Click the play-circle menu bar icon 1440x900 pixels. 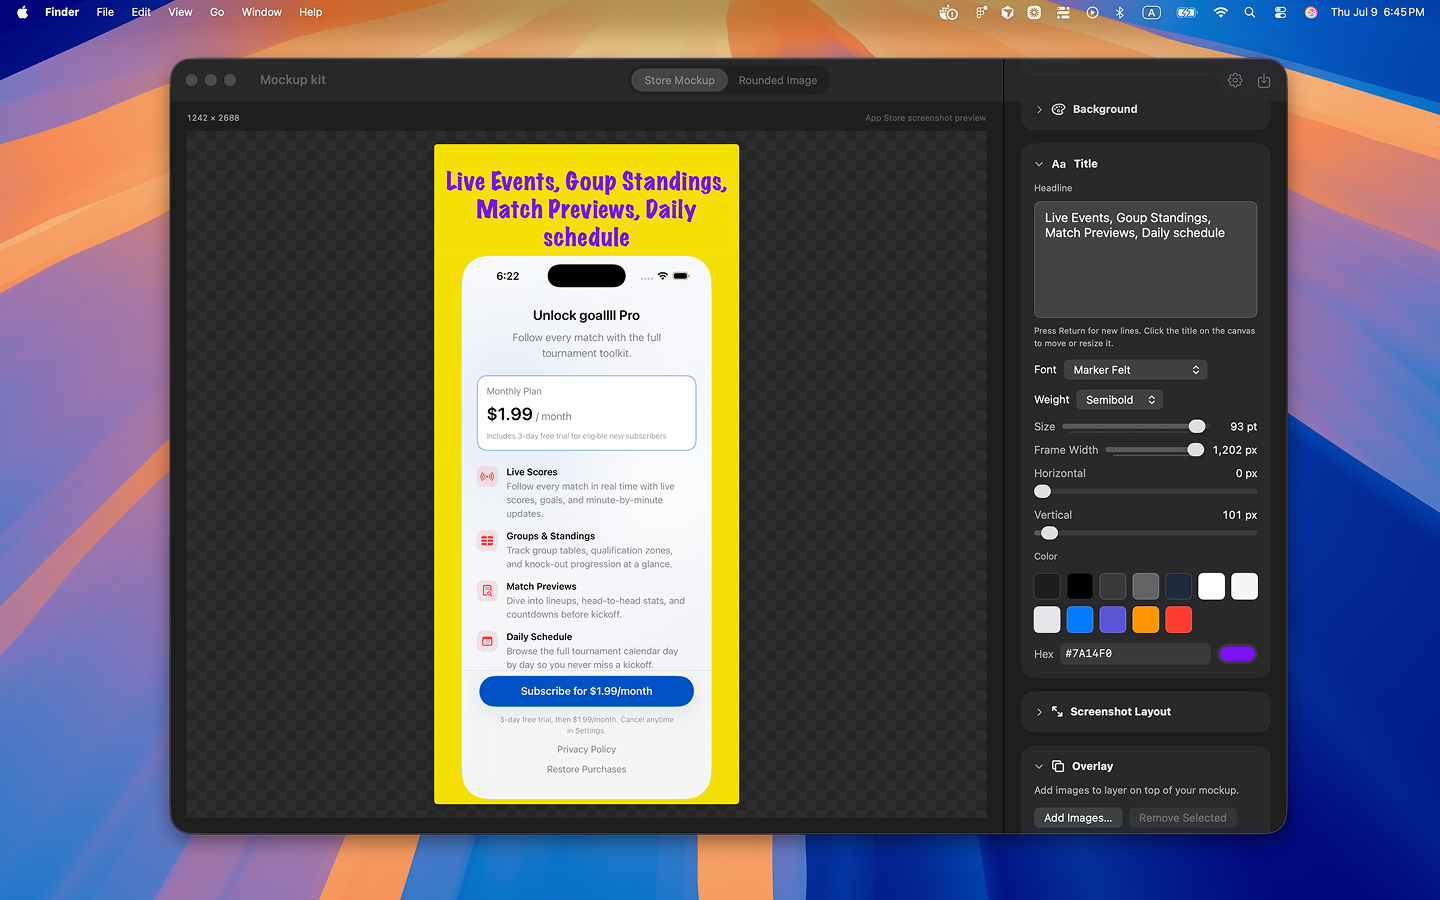pos(1092,12)
